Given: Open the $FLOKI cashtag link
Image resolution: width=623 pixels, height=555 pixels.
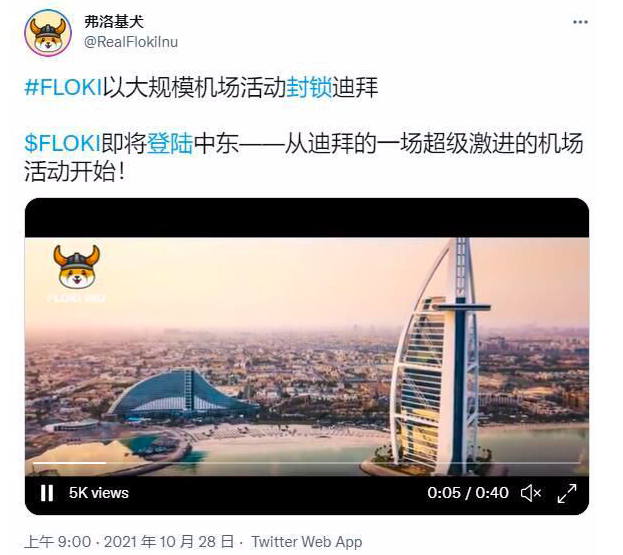Looking at the screenshot, I should point(62,143).
